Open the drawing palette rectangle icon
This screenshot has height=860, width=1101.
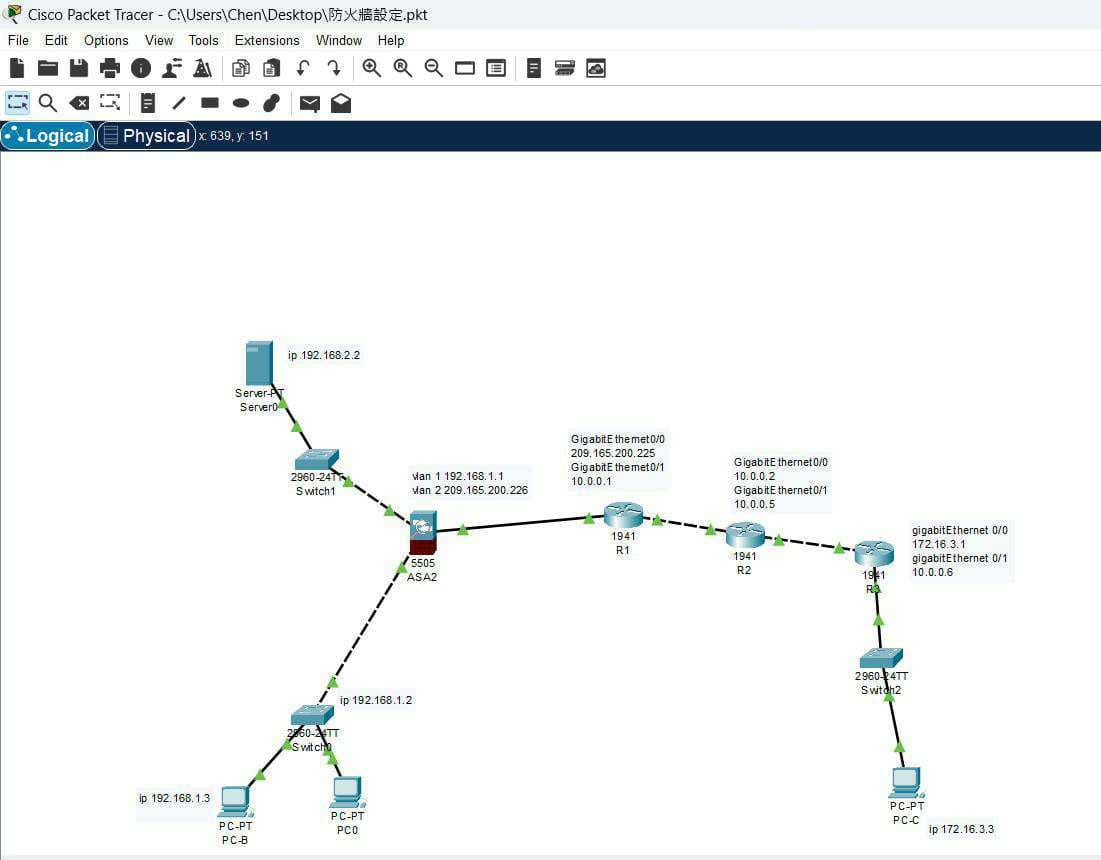pyautogui.click(x=465, y=68)
